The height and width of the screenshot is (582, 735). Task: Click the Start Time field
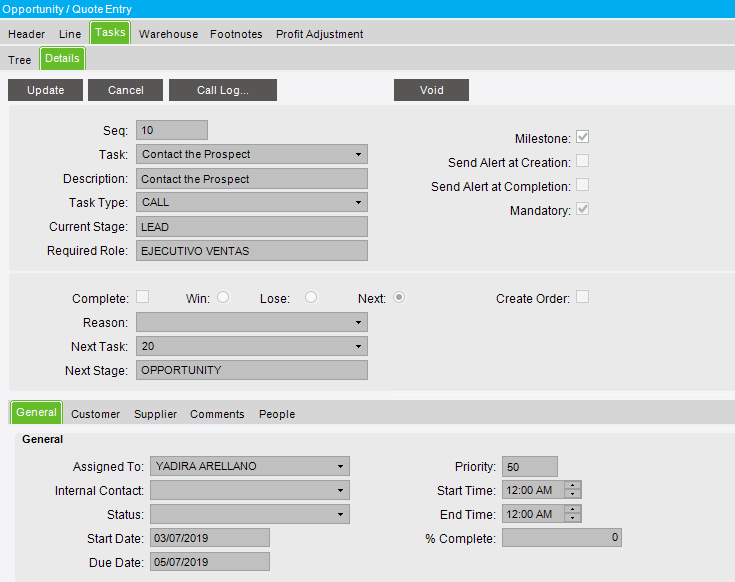533,490
